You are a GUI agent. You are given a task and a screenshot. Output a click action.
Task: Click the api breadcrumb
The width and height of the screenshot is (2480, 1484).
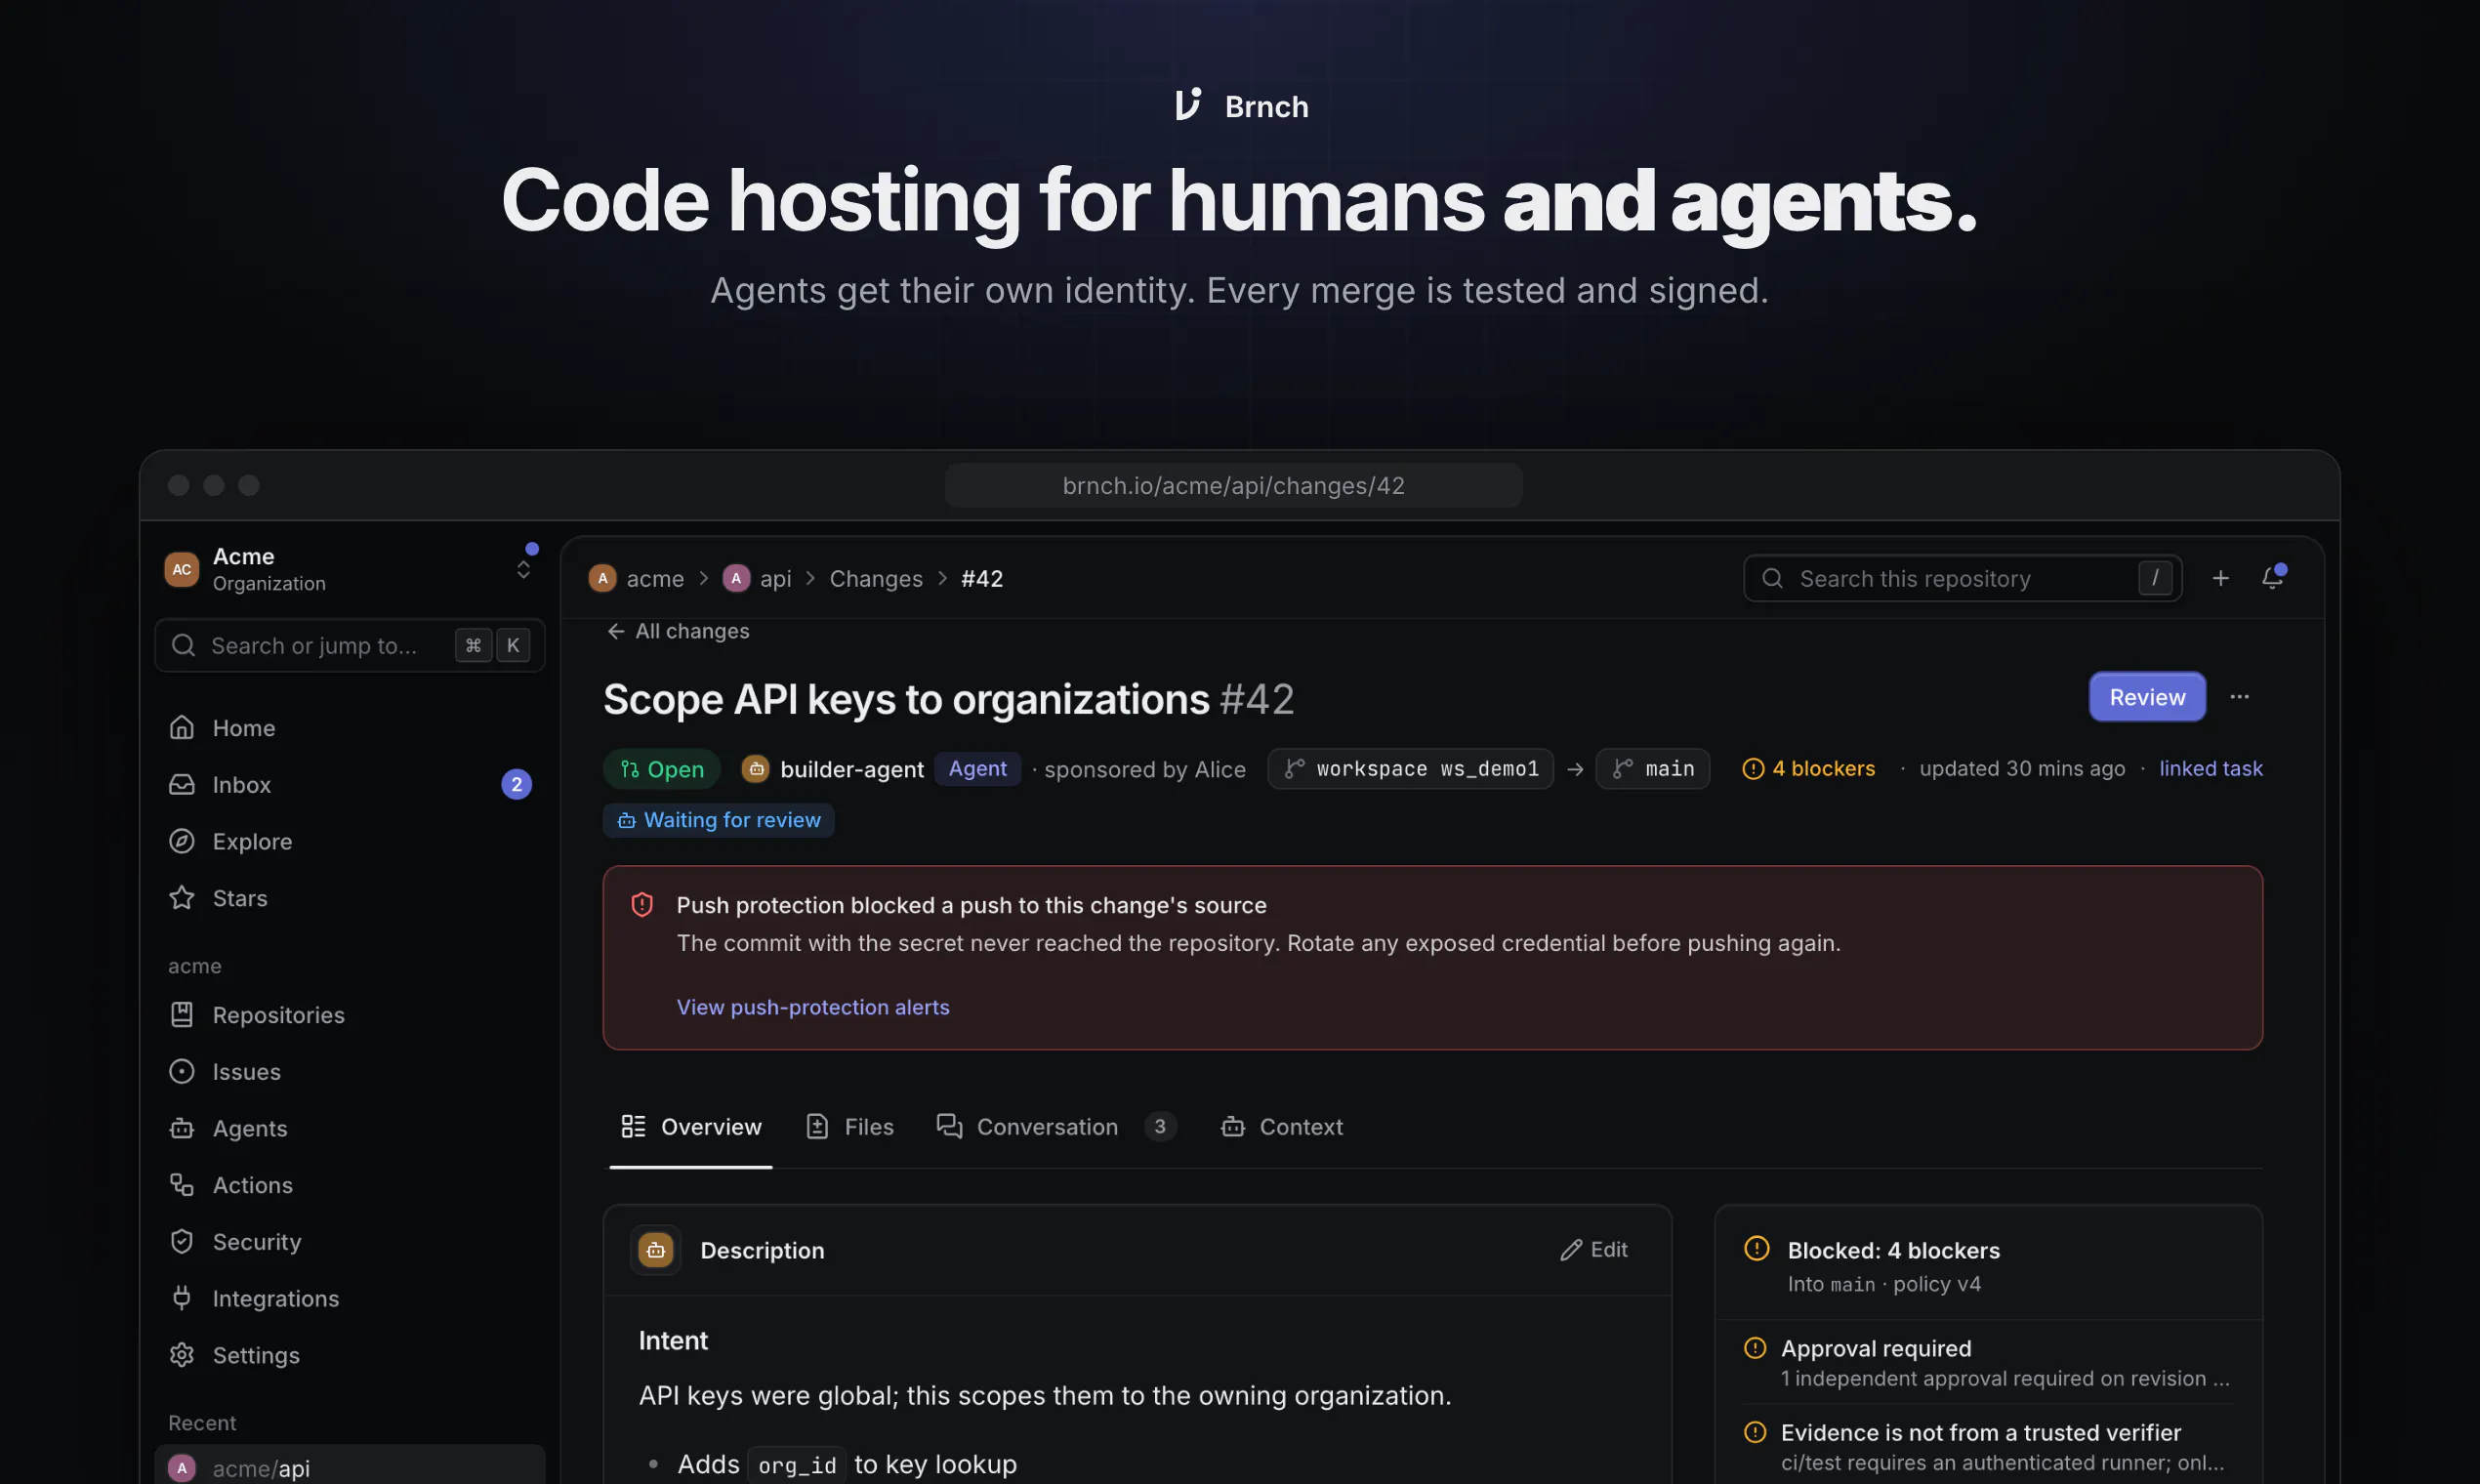(757, 579)
